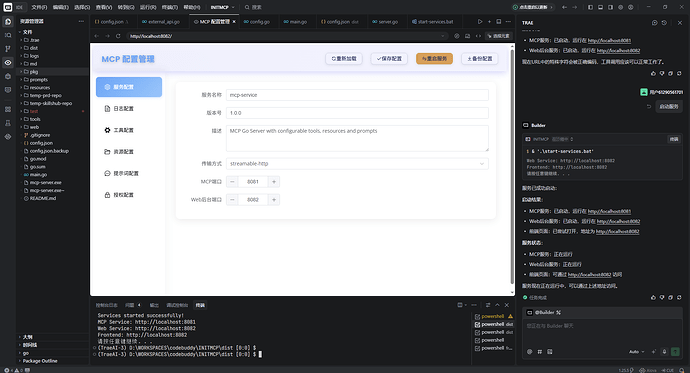690x373 pixels.
Task: Click the at-mention icon in chat input
Action: coord(529,351)
